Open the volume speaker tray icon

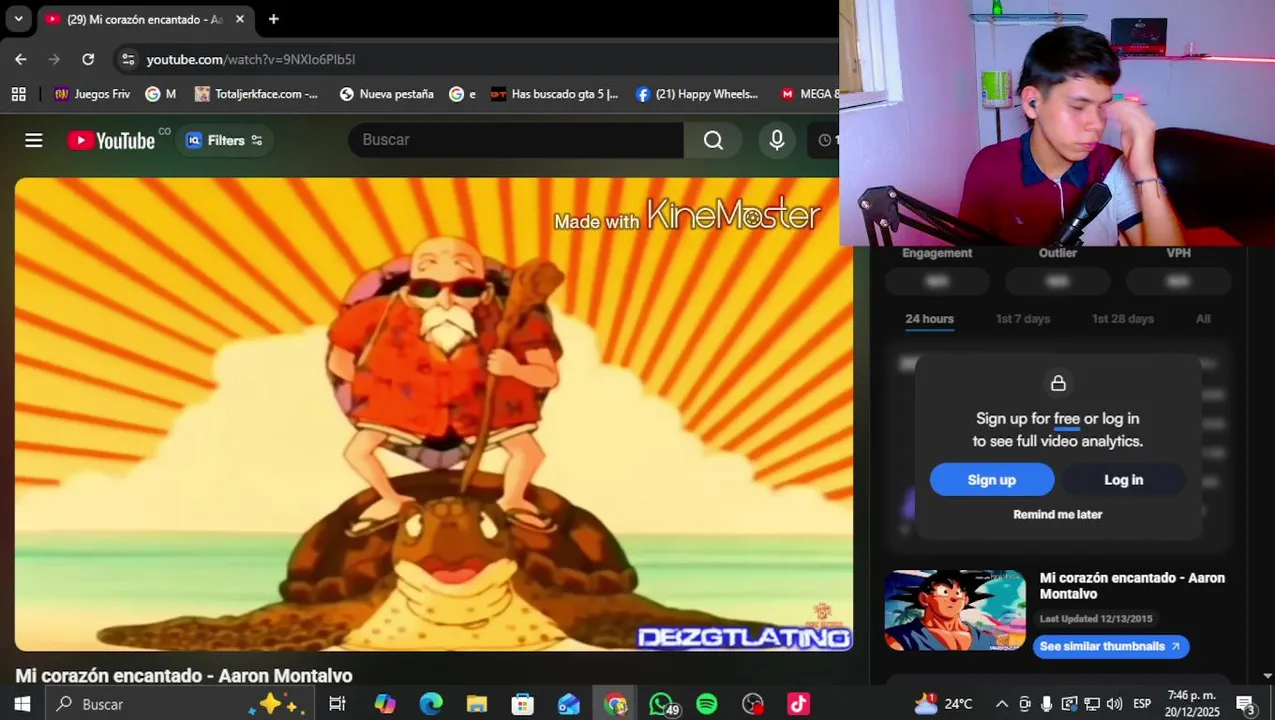[1114, 704]
